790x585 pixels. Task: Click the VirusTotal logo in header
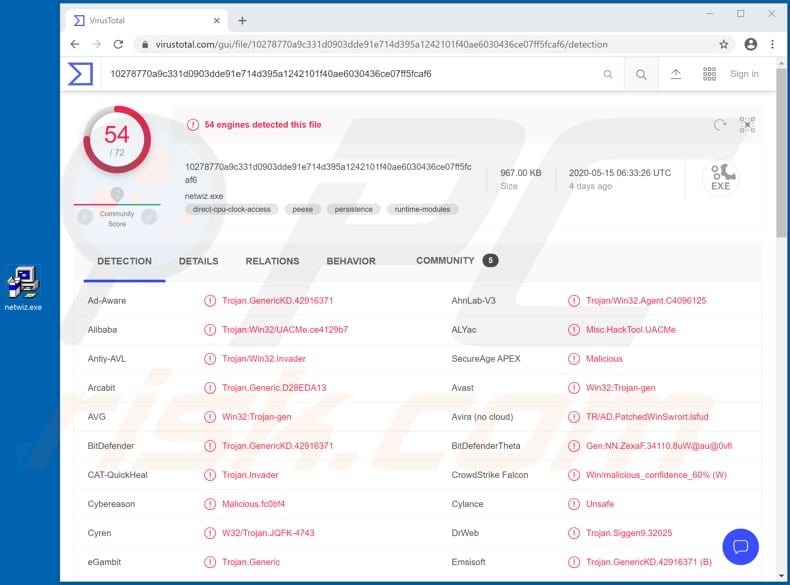tap(81, 74)
